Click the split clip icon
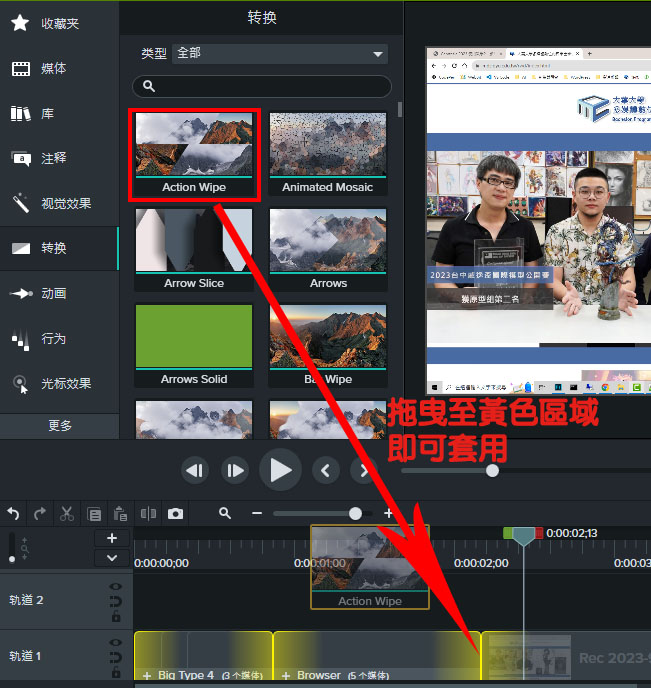The image size is (651, 688). tap(149, 514)
